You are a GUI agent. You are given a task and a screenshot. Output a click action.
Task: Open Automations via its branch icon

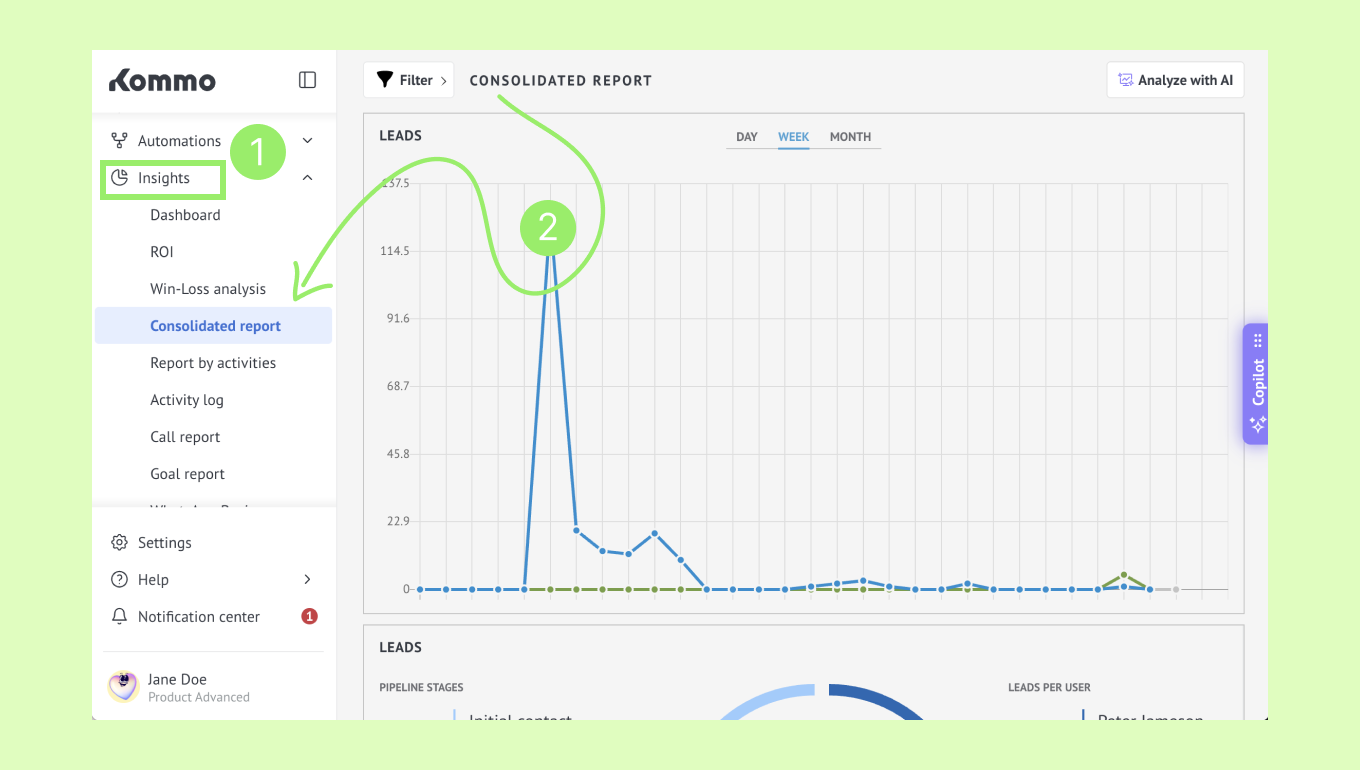coord(119,141)
